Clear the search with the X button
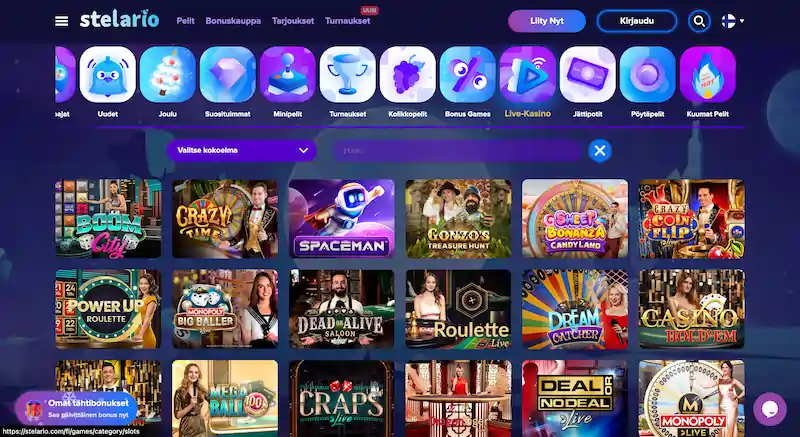 coord(600,151)
